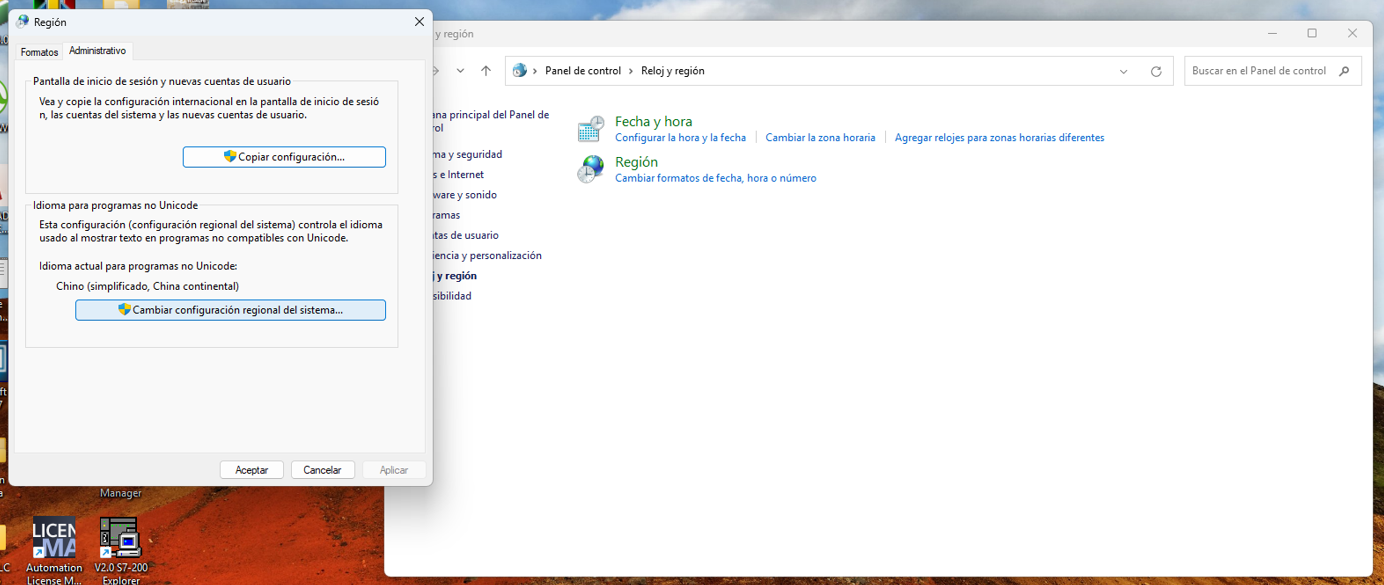Click the Región globe icon in Control Panel
Viewport: 1384px width, 585px height.
coord(591,169)
